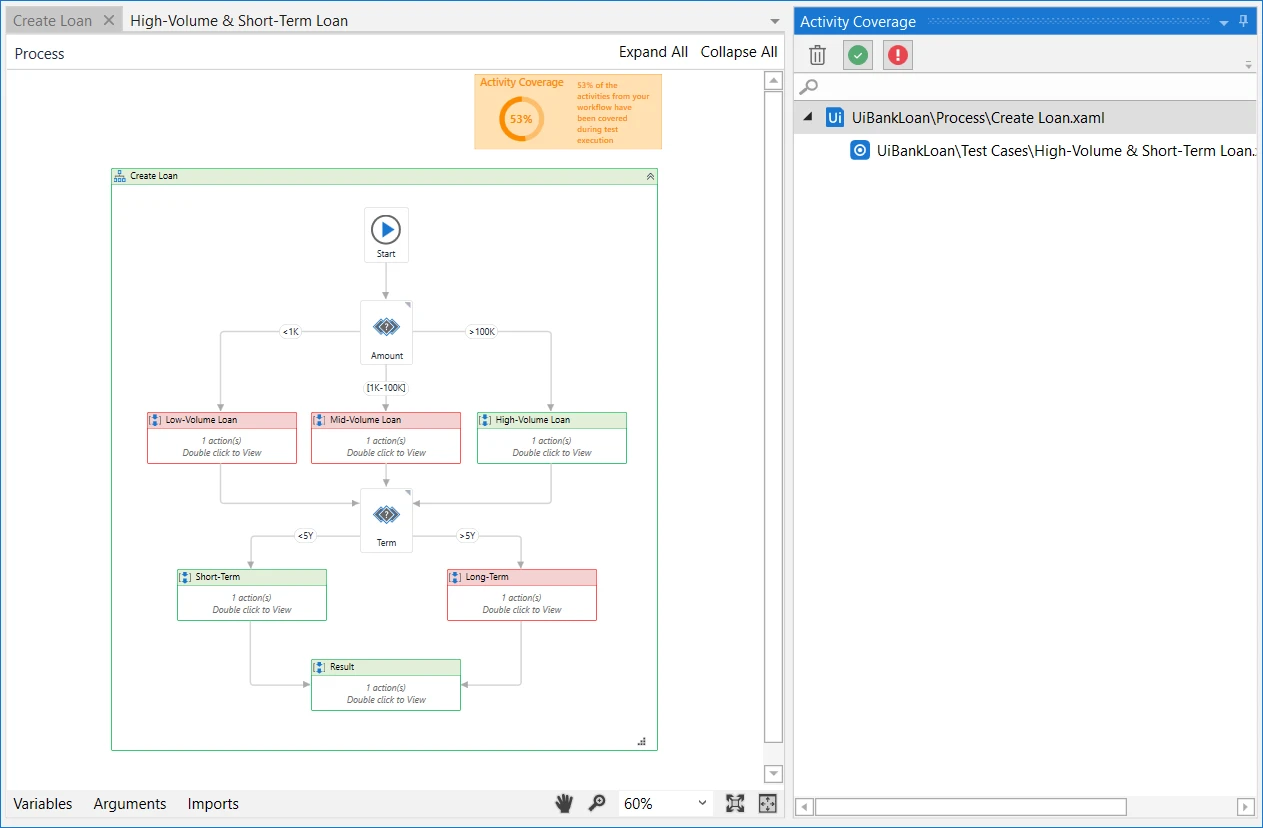Viewport: 1263px width, 828px height.
Task: Click the overview icon at bottom right
Action: pyautogui.click(x=768, y=803)
